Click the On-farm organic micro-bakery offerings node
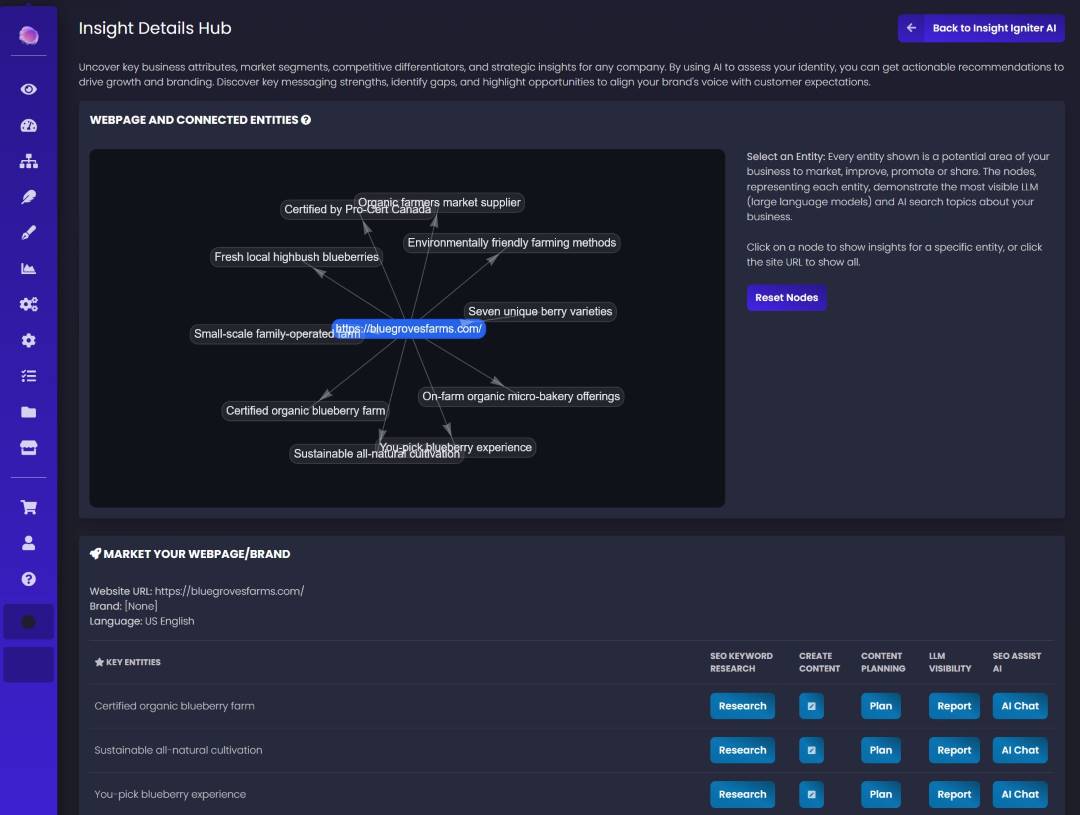1080x815 pixels. 521,396
